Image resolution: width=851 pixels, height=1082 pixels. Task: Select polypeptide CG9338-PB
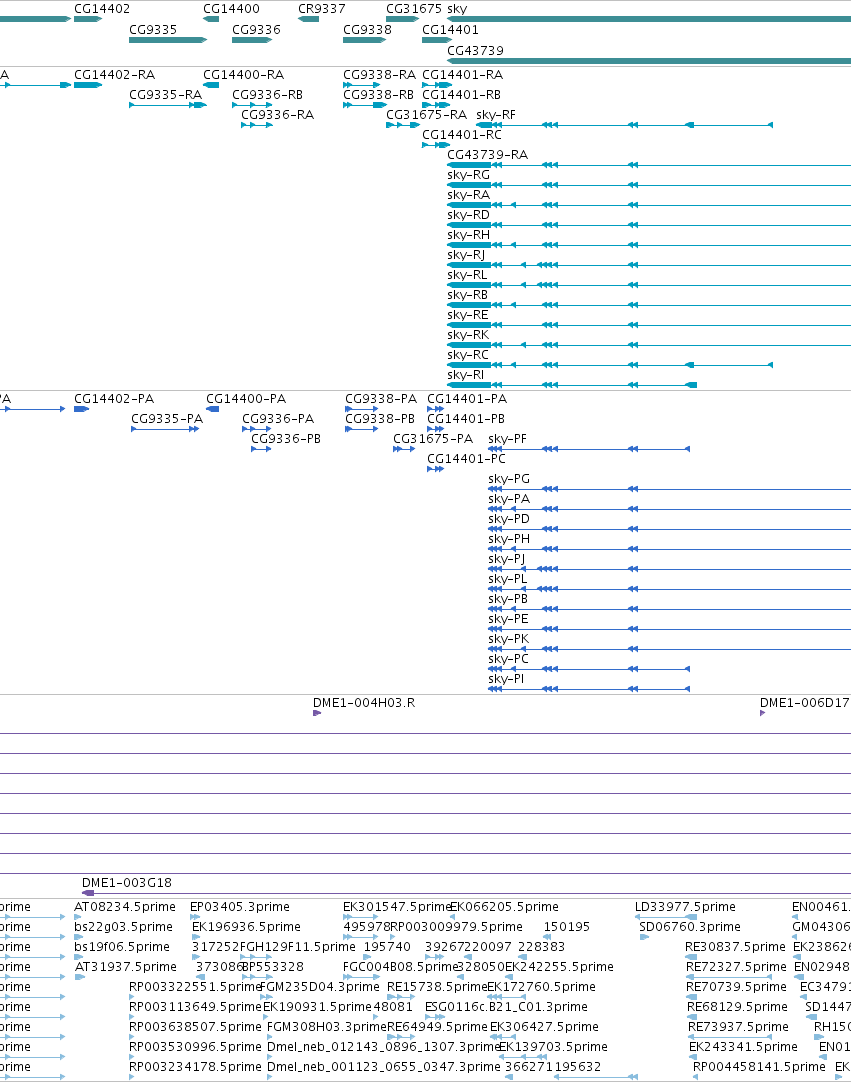coord(380,419)
